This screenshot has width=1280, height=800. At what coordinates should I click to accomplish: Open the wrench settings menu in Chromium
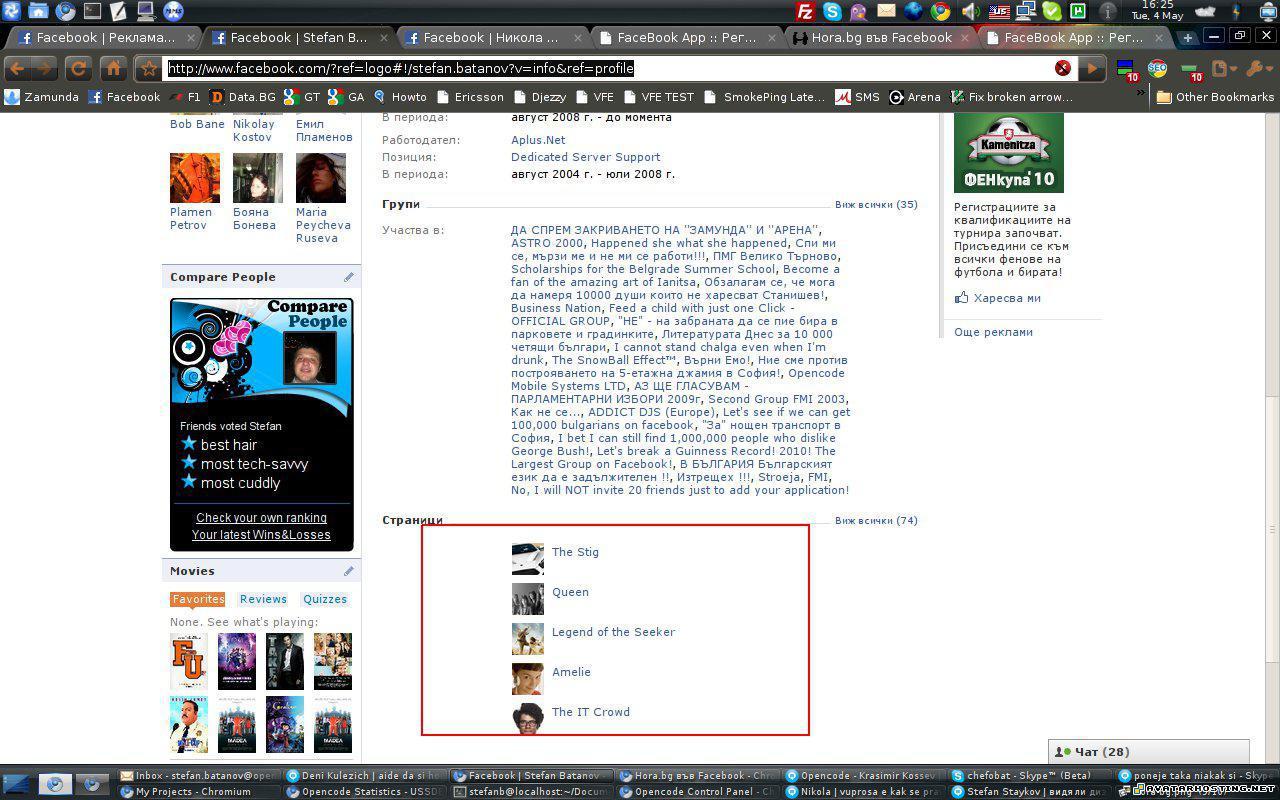point(1256,68)
